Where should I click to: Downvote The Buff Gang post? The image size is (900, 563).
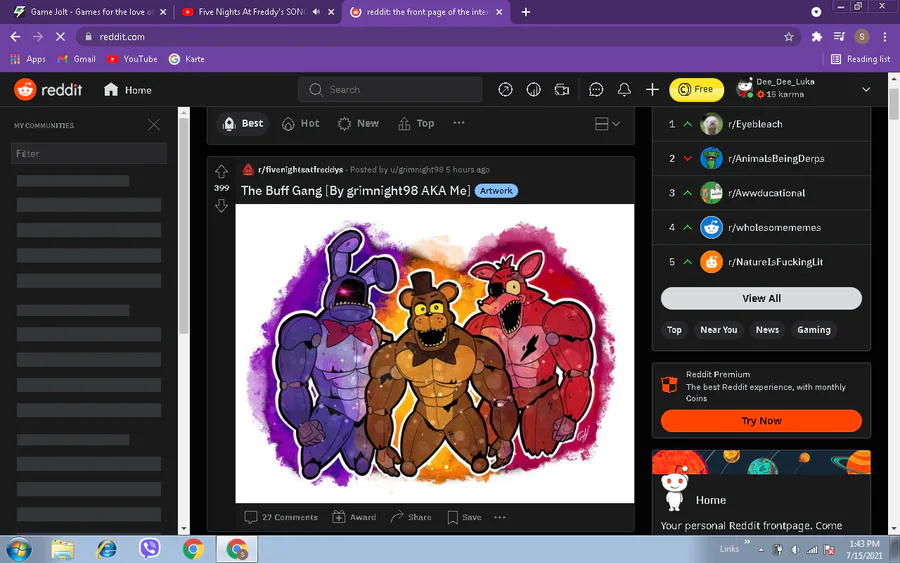tap(221, 205)
